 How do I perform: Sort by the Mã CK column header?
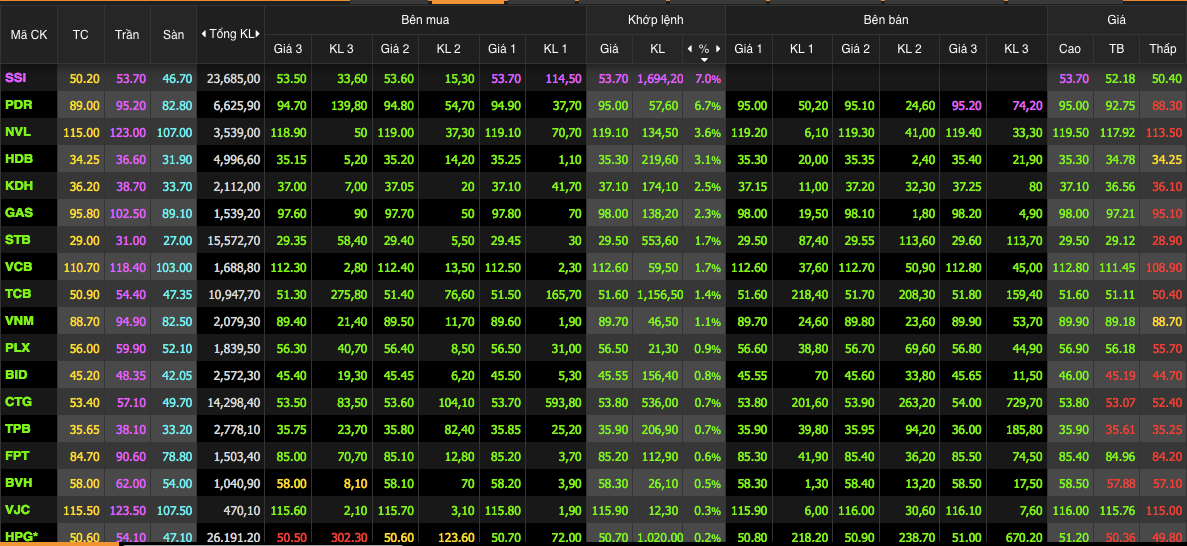pos(29,34)
